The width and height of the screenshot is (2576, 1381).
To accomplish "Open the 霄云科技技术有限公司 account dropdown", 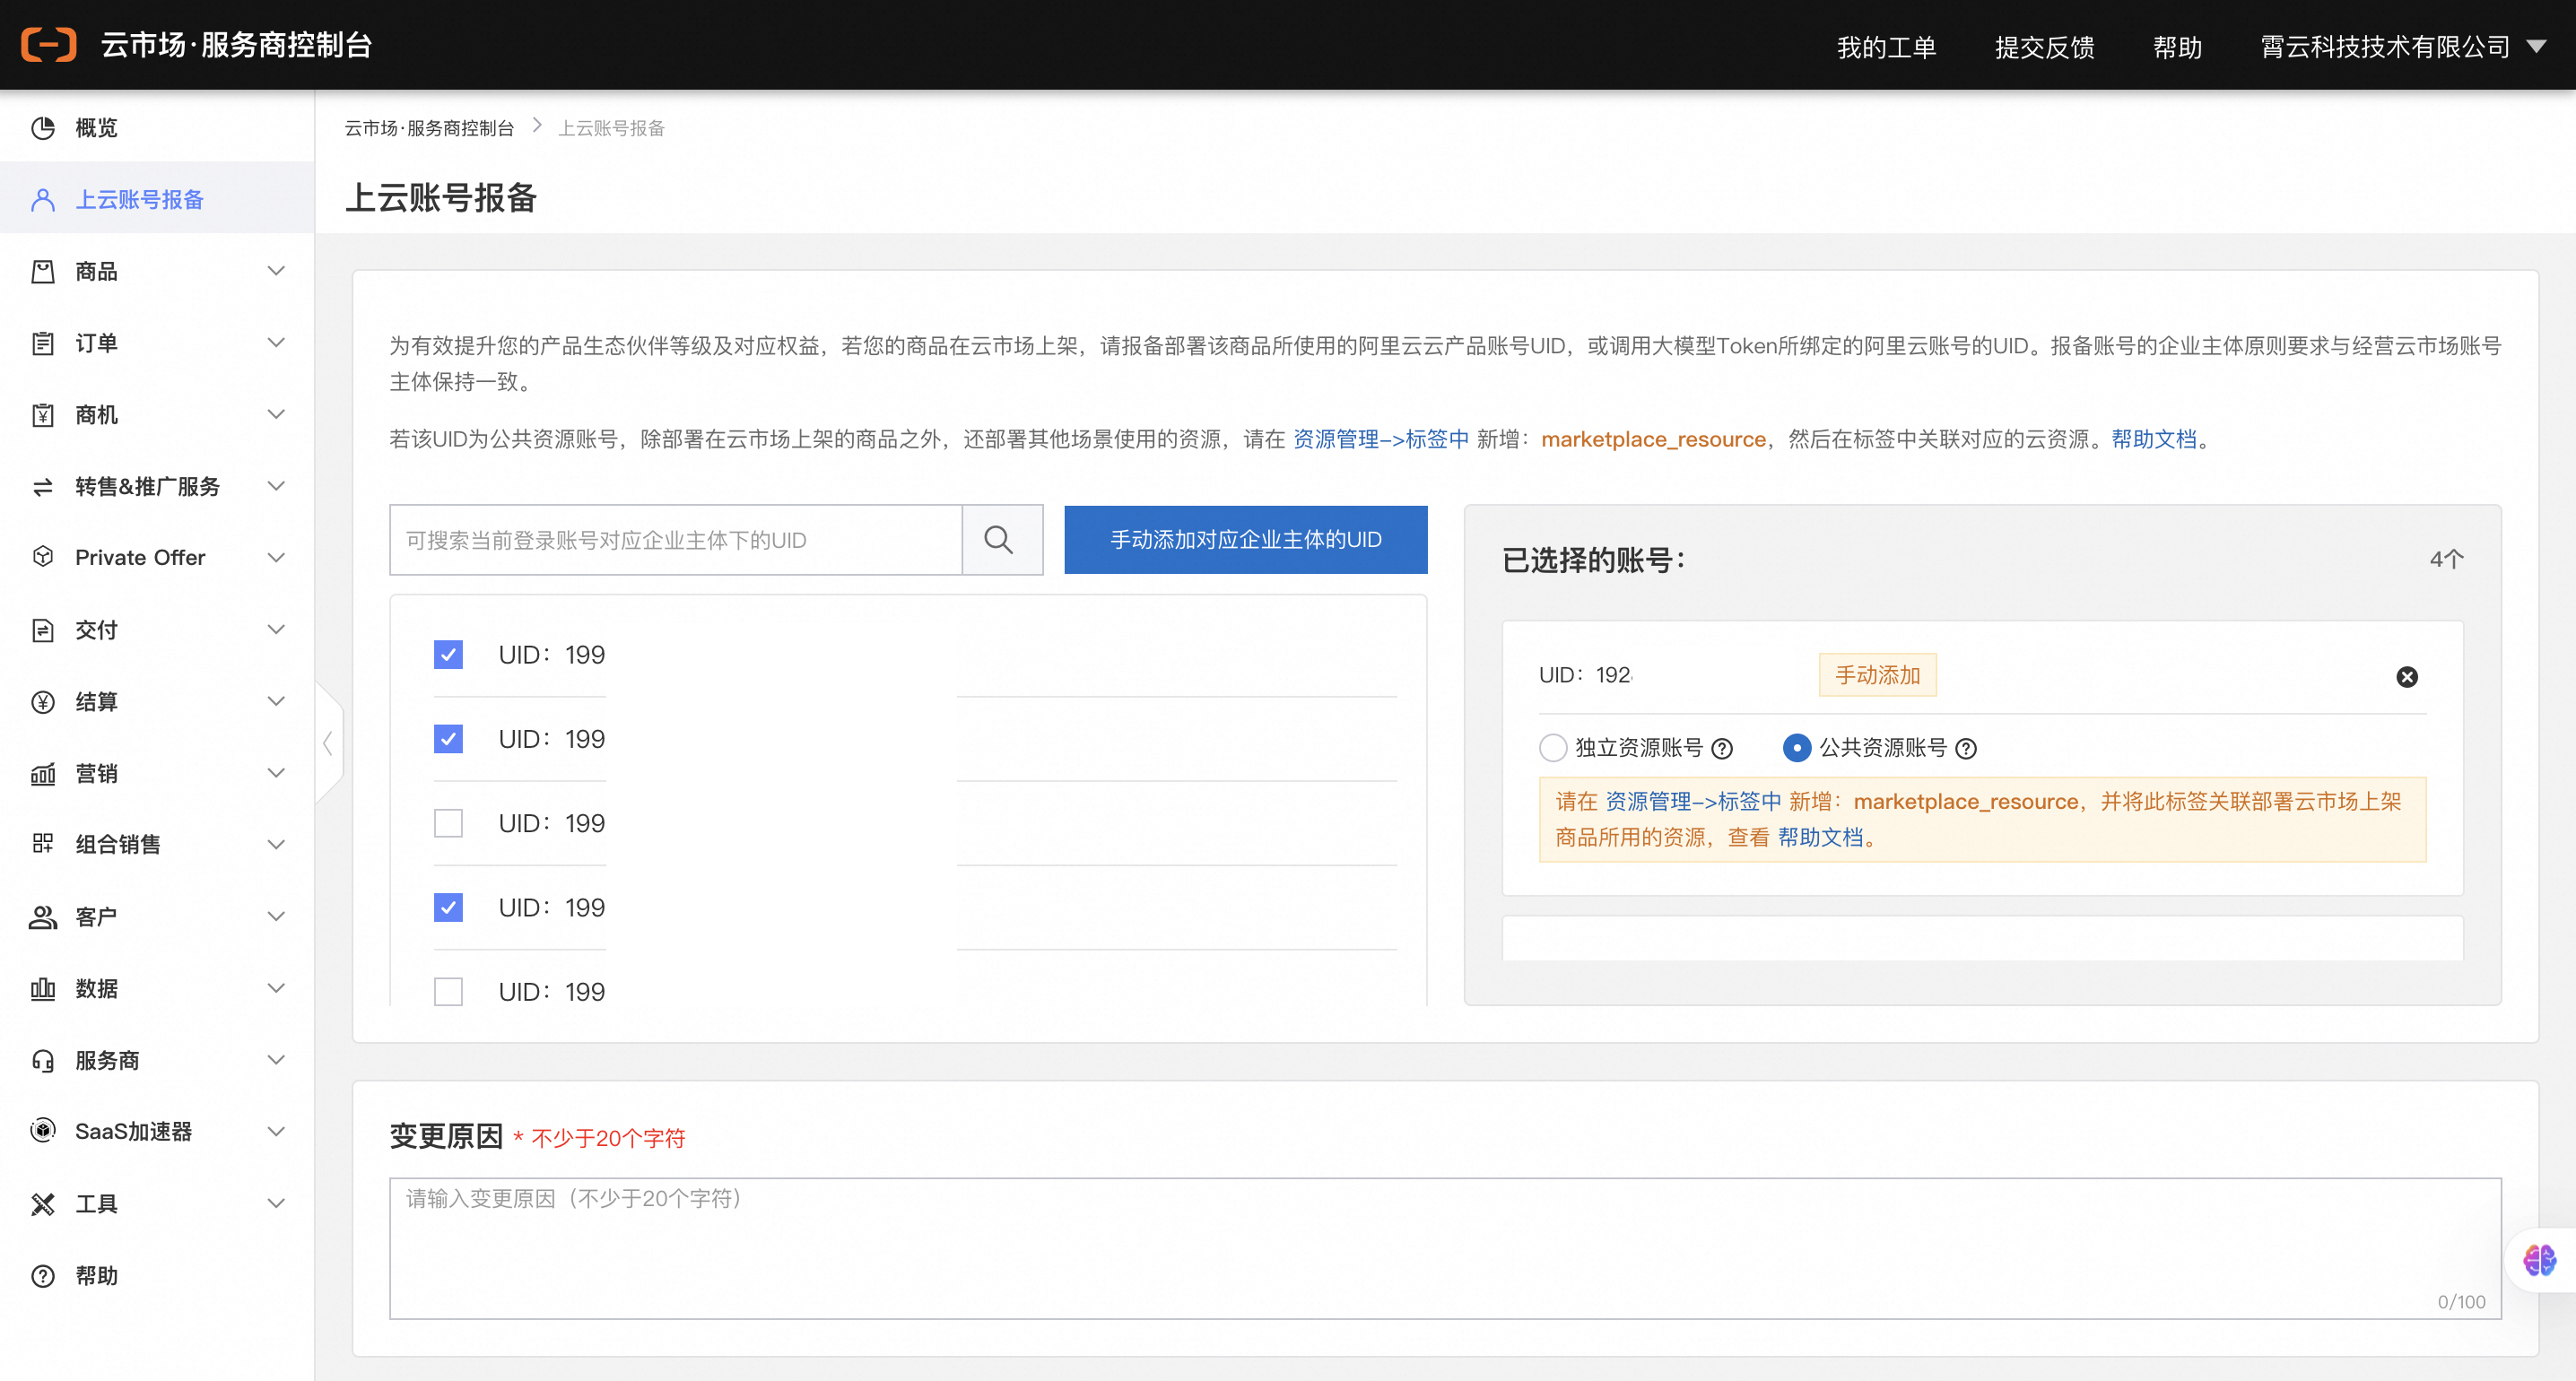I will [2403, 47].
